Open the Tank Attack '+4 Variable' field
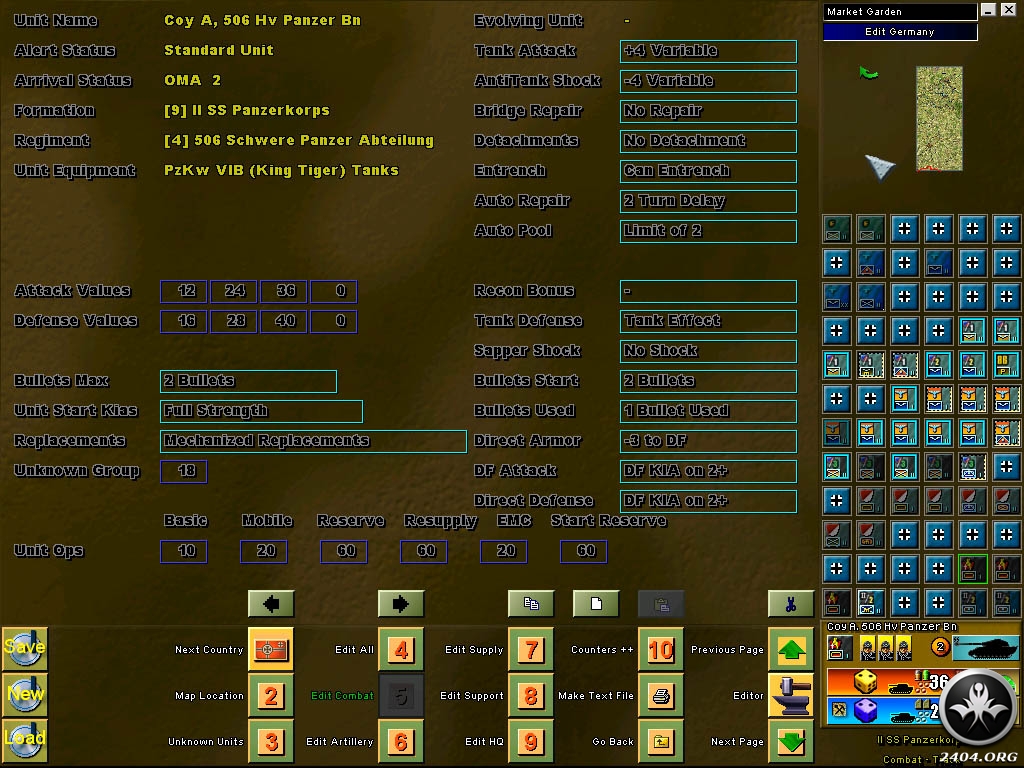Image resolution: width=1024 pixels, height=768 pixels. click(x=708, y=51)
